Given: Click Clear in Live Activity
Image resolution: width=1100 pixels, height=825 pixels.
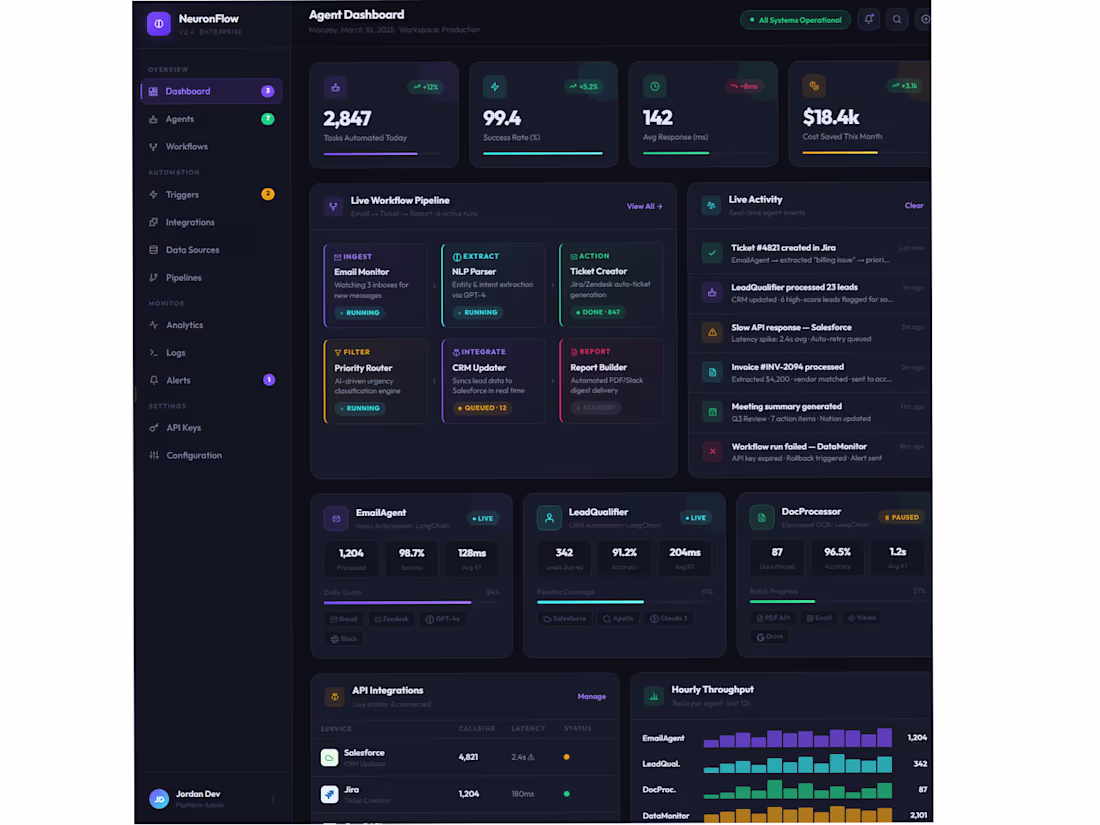Looking at the screenshot, I should (913, 206).
